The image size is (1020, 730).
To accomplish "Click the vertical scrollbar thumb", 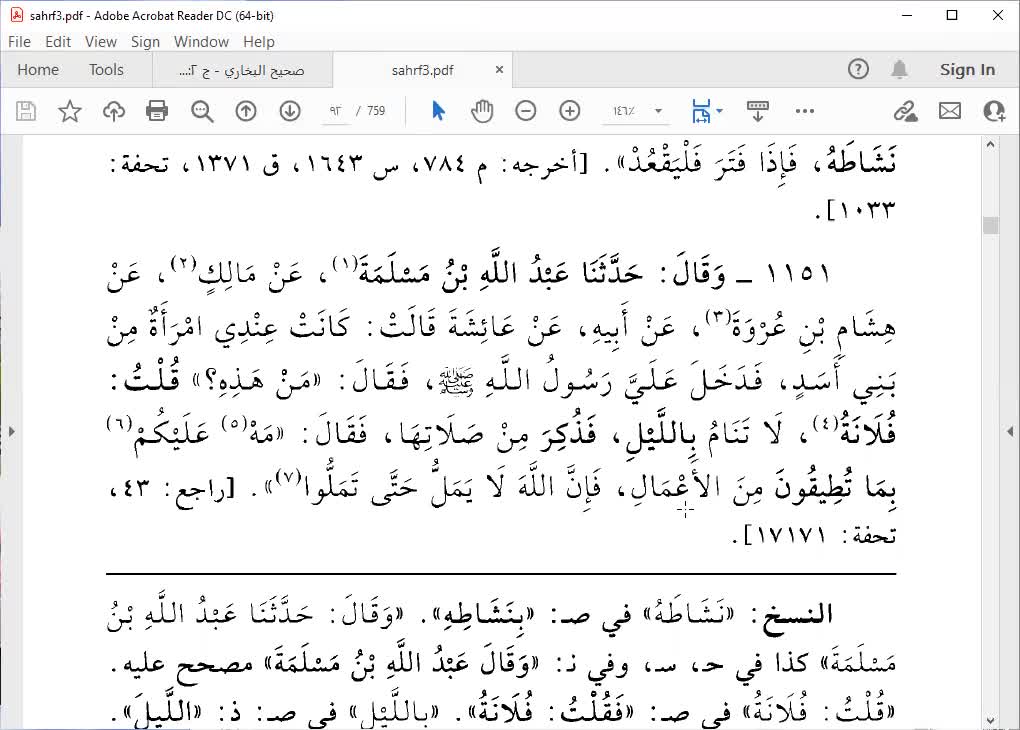I will pyautogui.click(x=991, y=225).
